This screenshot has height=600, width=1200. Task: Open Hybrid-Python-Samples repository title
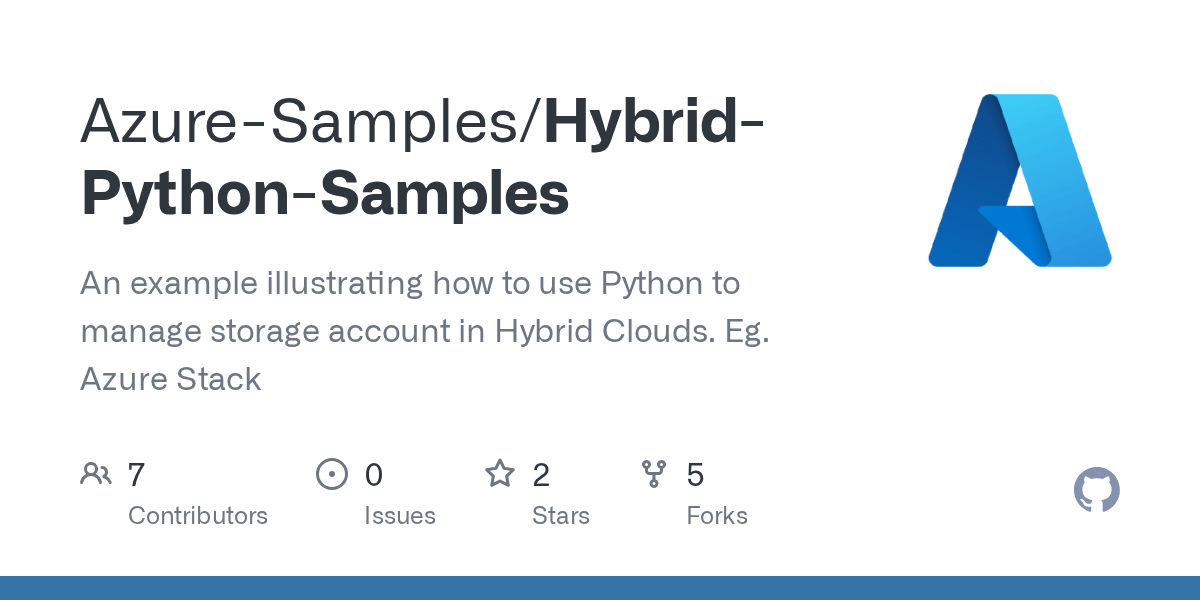424,158
